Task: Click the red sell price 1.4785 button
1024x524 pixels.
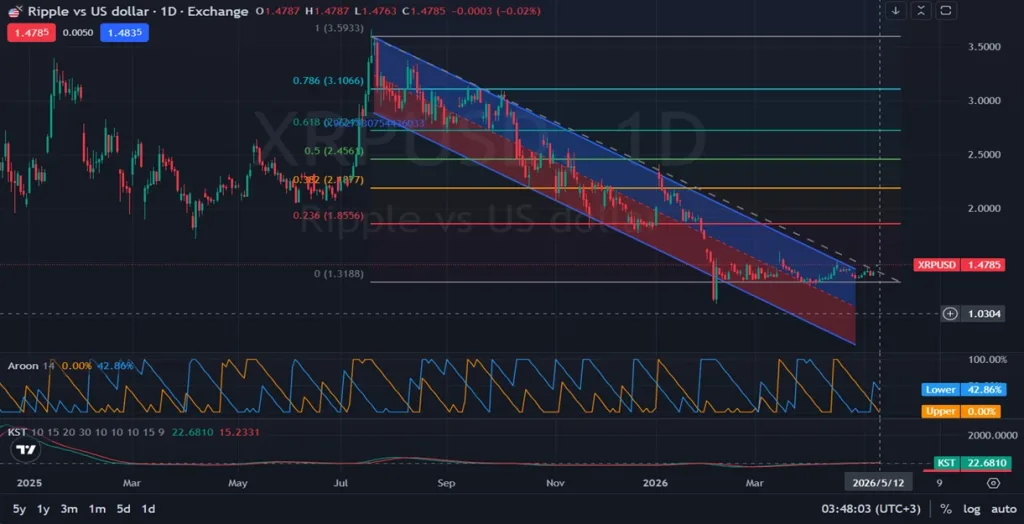Action: coord(31,33)
